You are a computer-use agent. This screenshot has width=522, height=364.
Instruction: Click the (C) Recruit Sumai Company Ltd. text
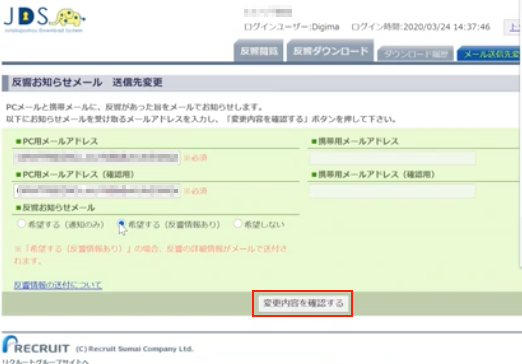coord(135,349)
